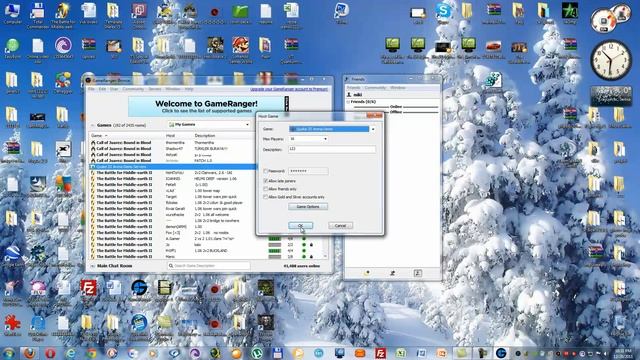
Task: Click the Description text field in Host Game
Action: coord(331,149)
